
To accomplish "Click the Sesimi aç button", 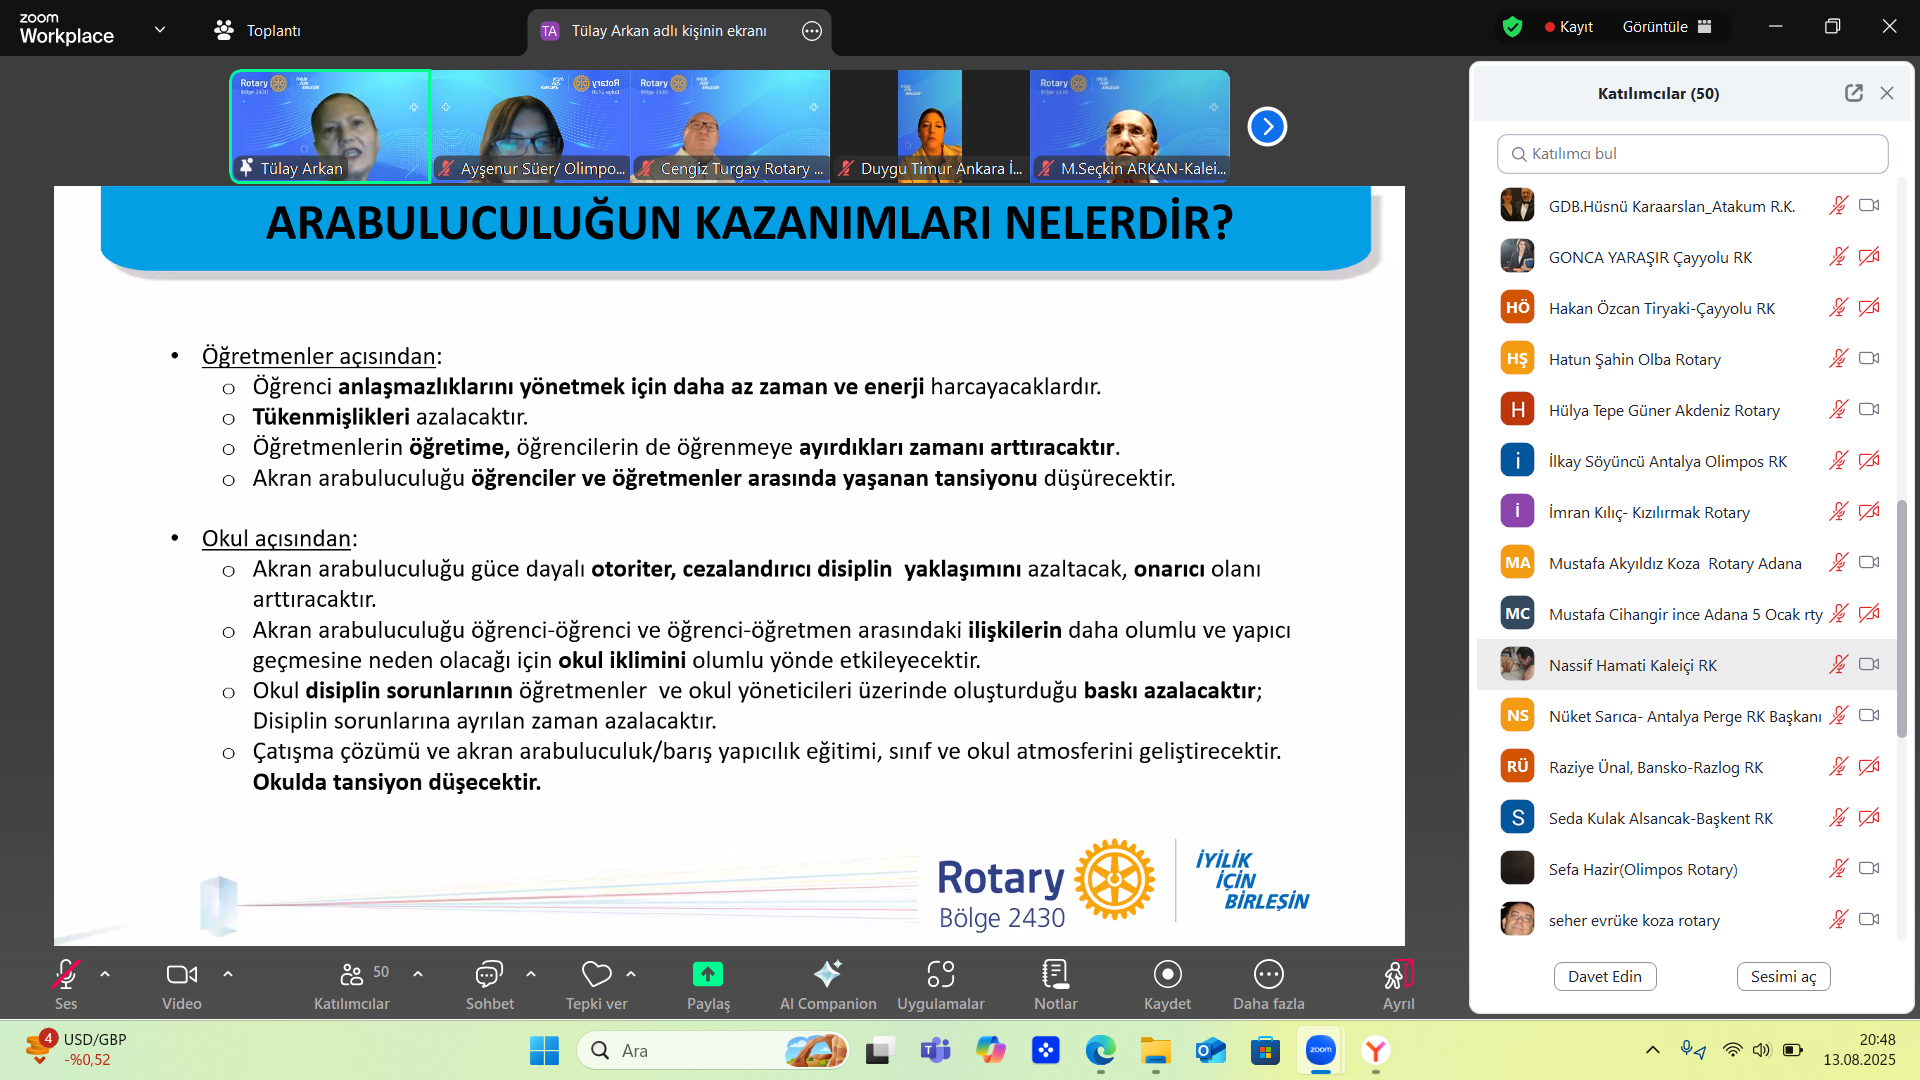I will [x=1783, y=977].
